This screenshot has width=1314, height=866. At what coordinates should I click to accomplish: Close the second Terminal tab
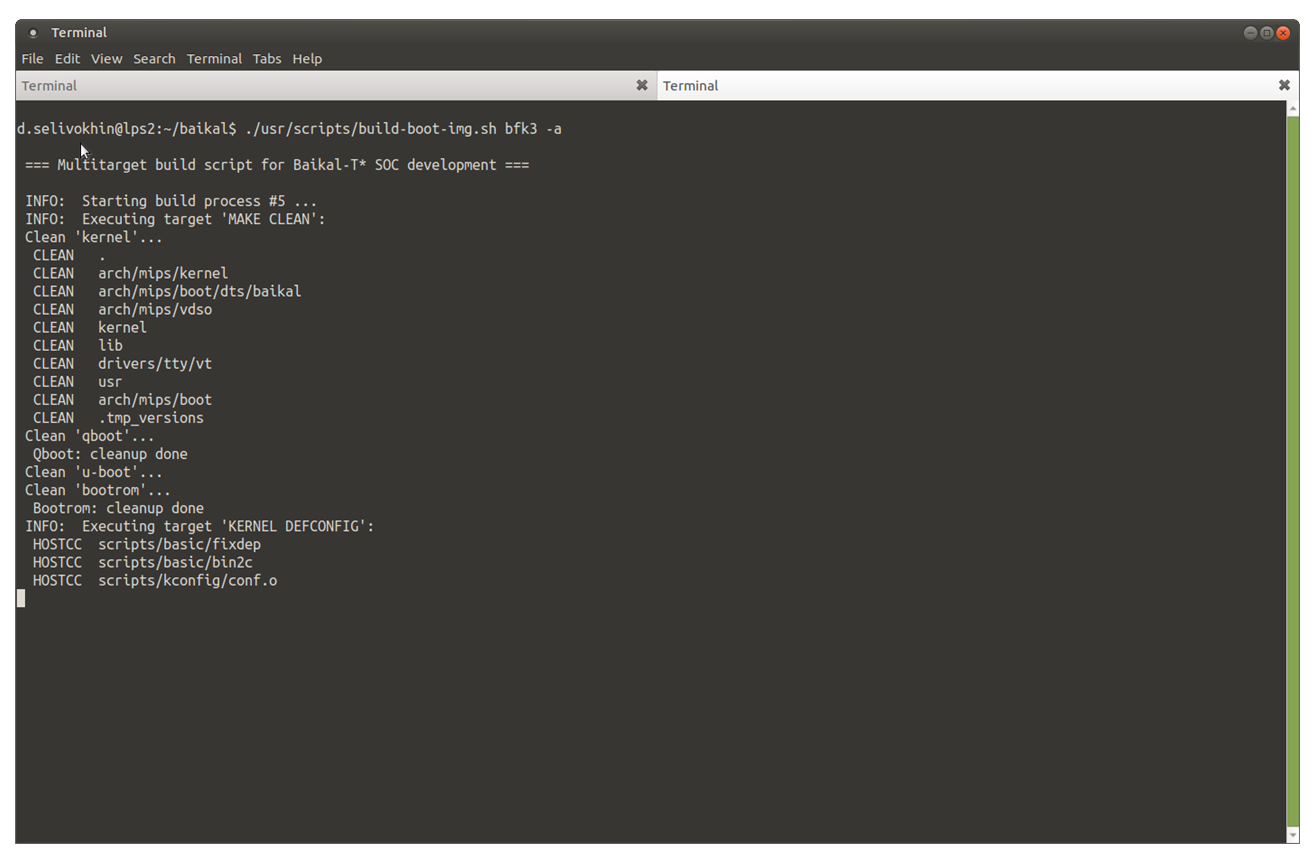(x=1284, y=86)
